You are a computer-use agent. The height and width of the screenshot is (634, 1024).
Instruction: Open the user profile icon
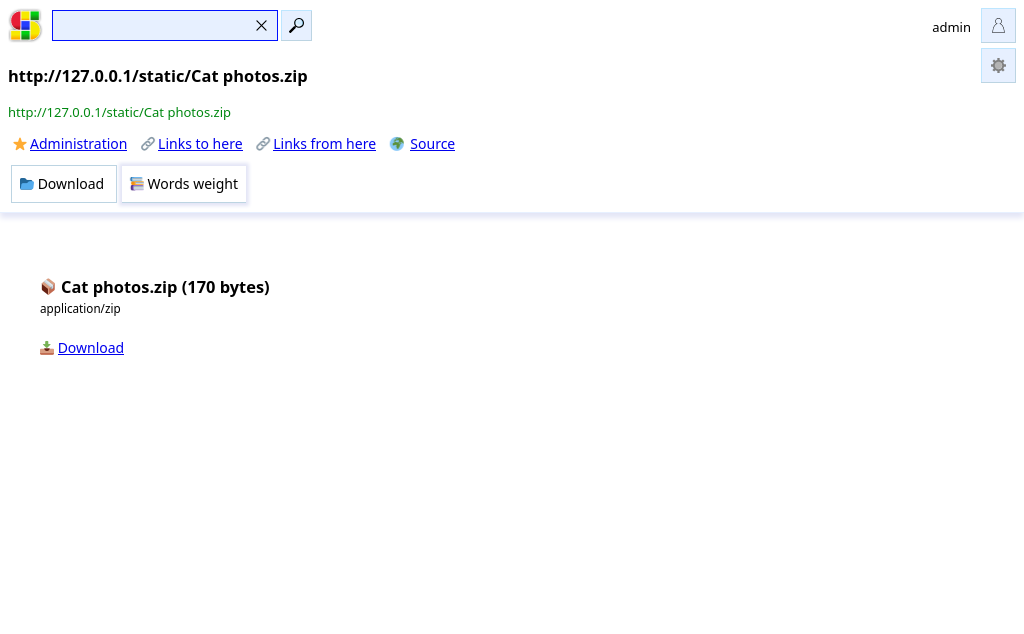tap(998, 26)
